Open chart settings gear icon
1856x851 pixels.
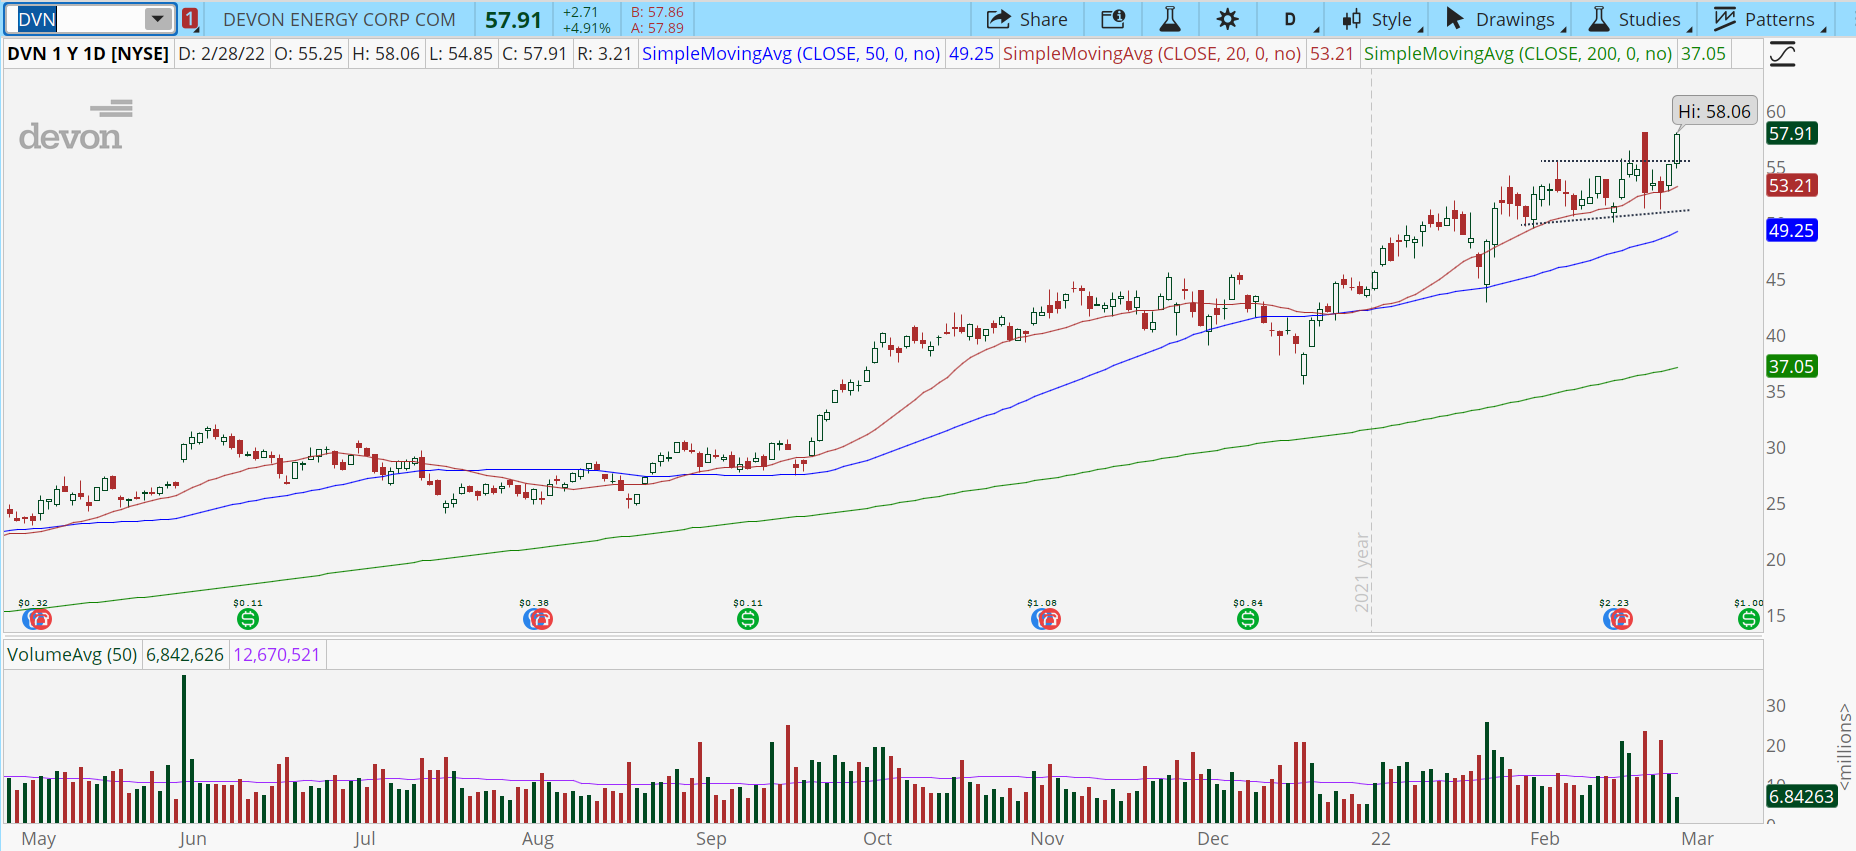tap(1227, 19)
